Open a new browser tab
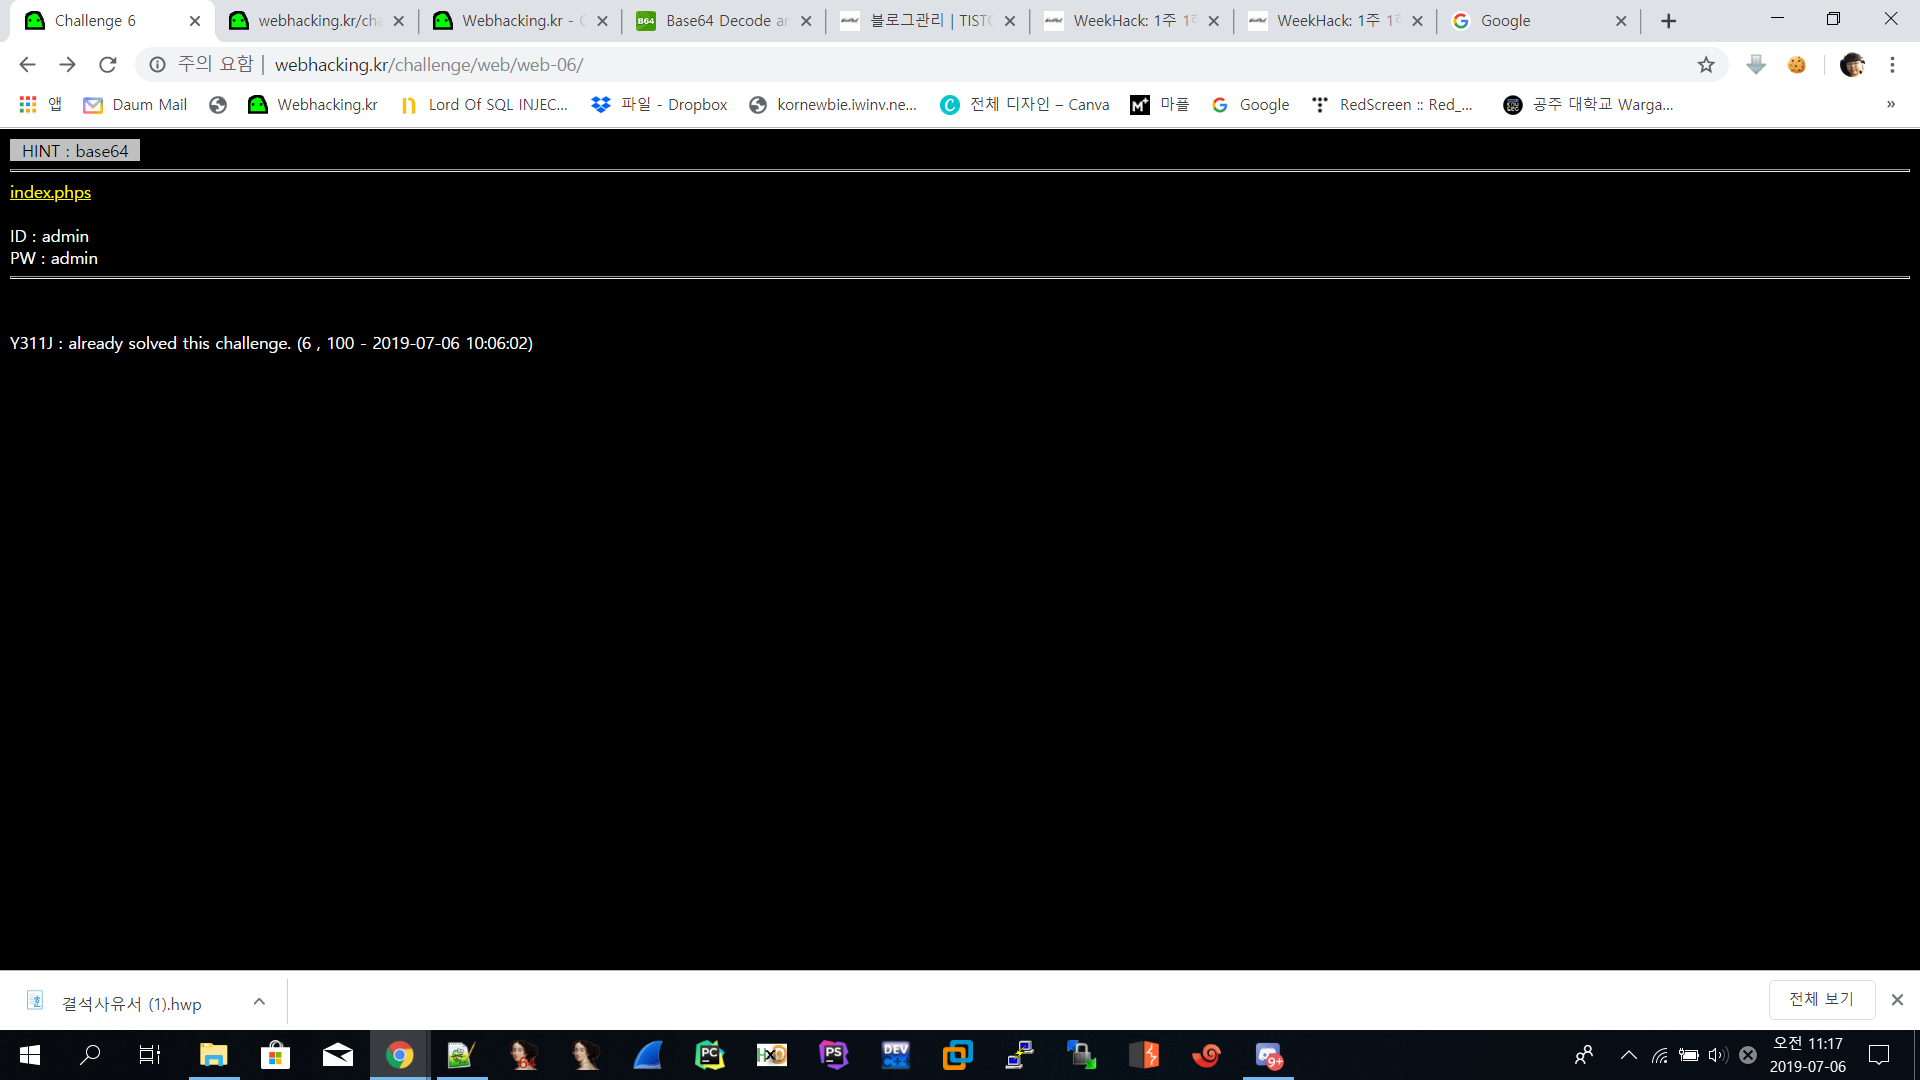Screen dimensions: 1920x1080 (x=1668, y=21)
